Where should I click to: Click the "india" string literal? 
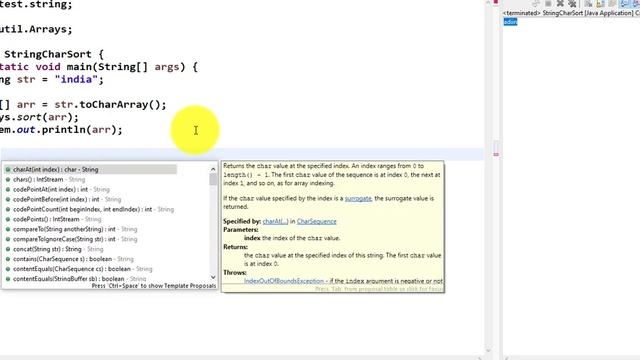[x=76, y=80]
